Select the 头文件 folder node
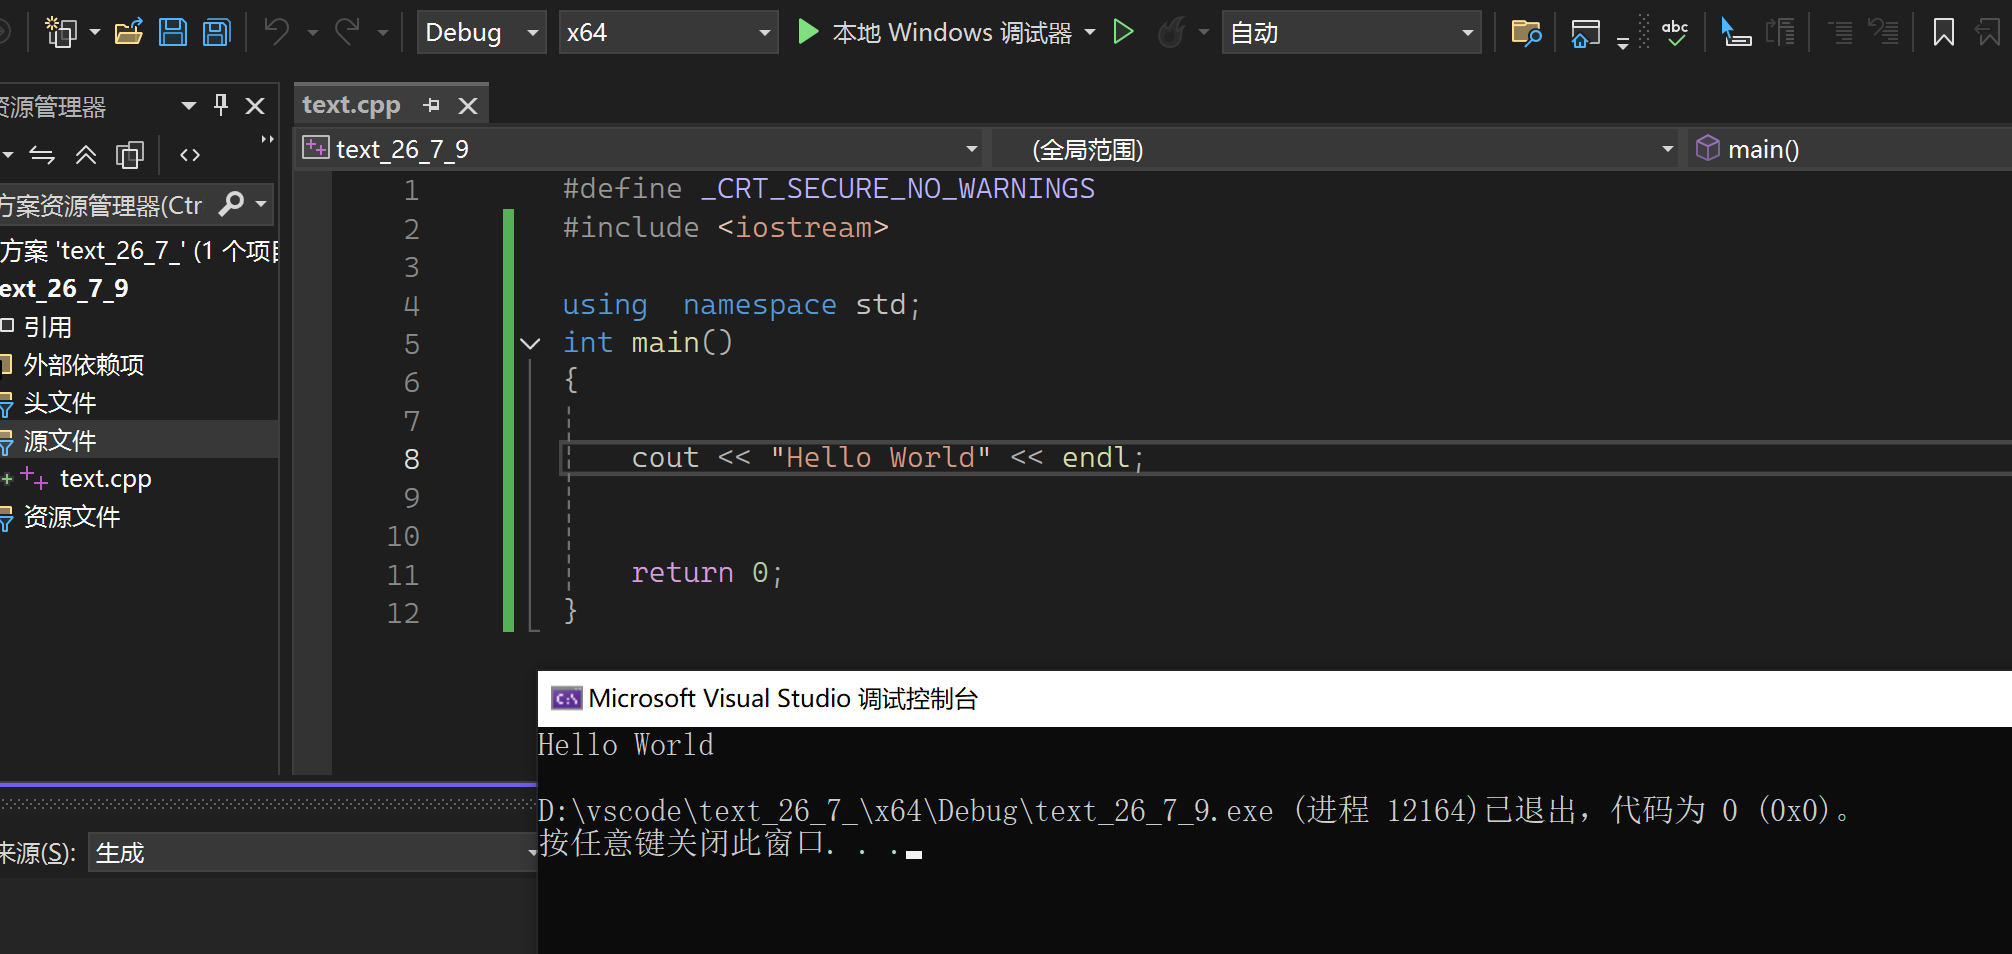Viewport: 2012px width, 954px height. click(60, 403)
